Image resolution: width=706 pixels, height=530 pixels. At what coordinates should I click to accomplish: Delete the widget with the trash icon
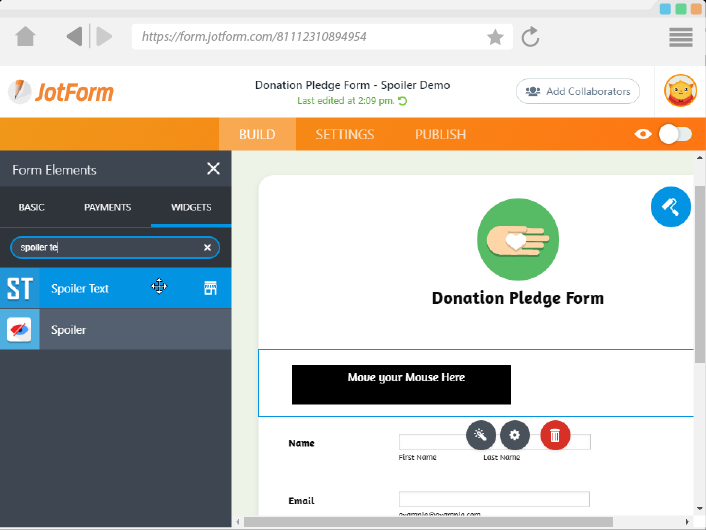tap(556, 435)
